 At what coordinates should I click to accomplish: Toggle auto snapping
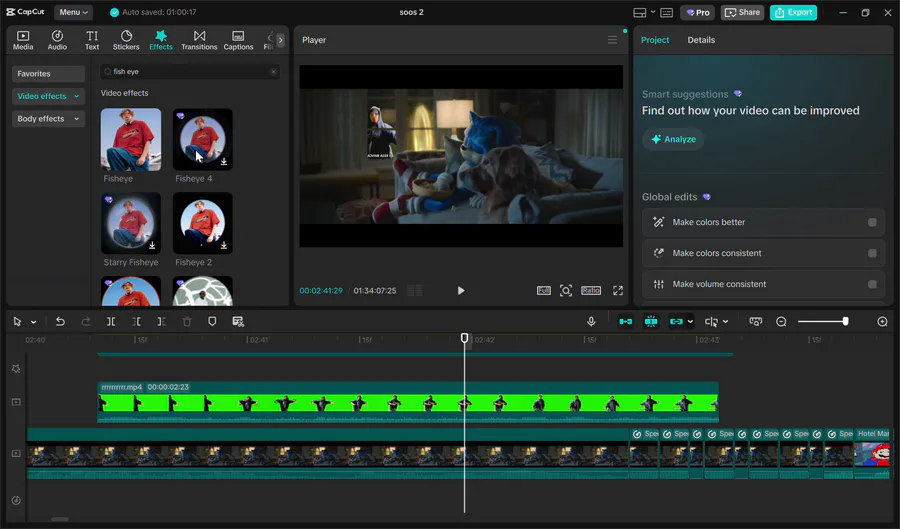(x=651, y=321)
